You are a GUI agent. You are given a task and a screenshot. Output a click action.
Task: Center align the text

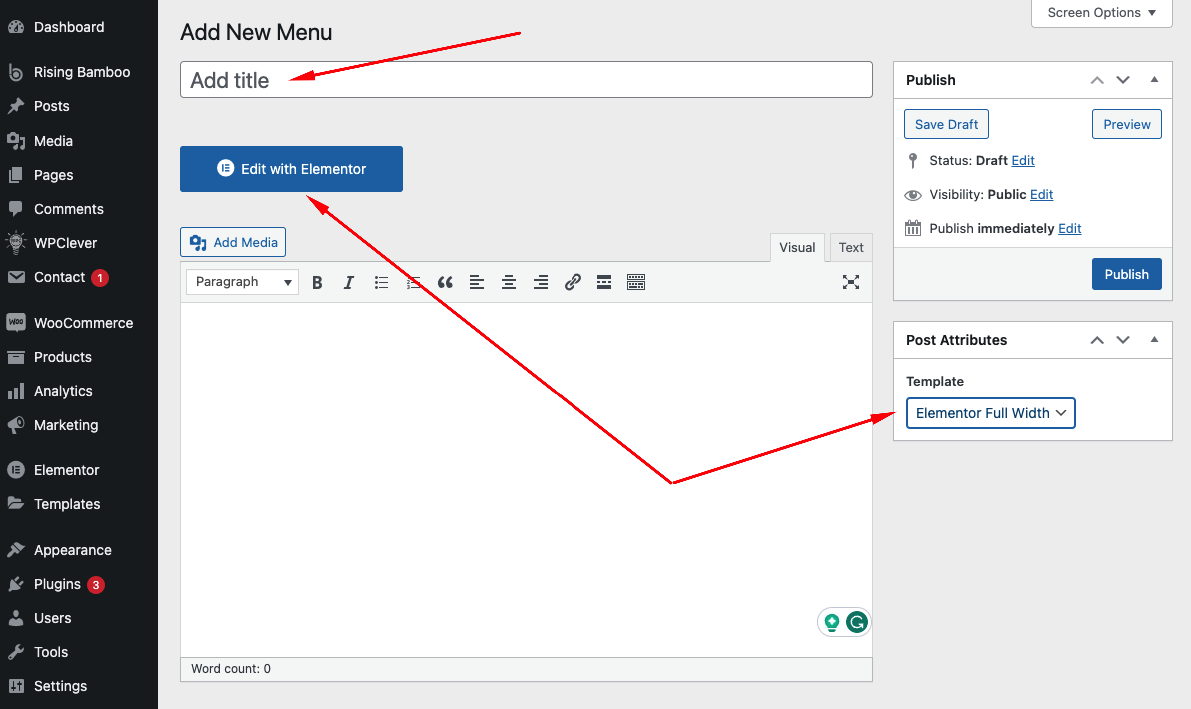click(x=509, y=282)
